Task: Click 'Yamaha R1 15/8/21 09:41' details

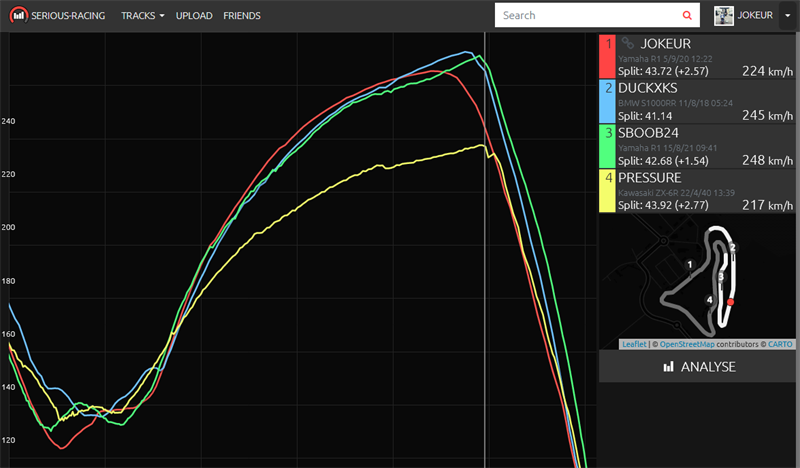Action: point(667,148)
